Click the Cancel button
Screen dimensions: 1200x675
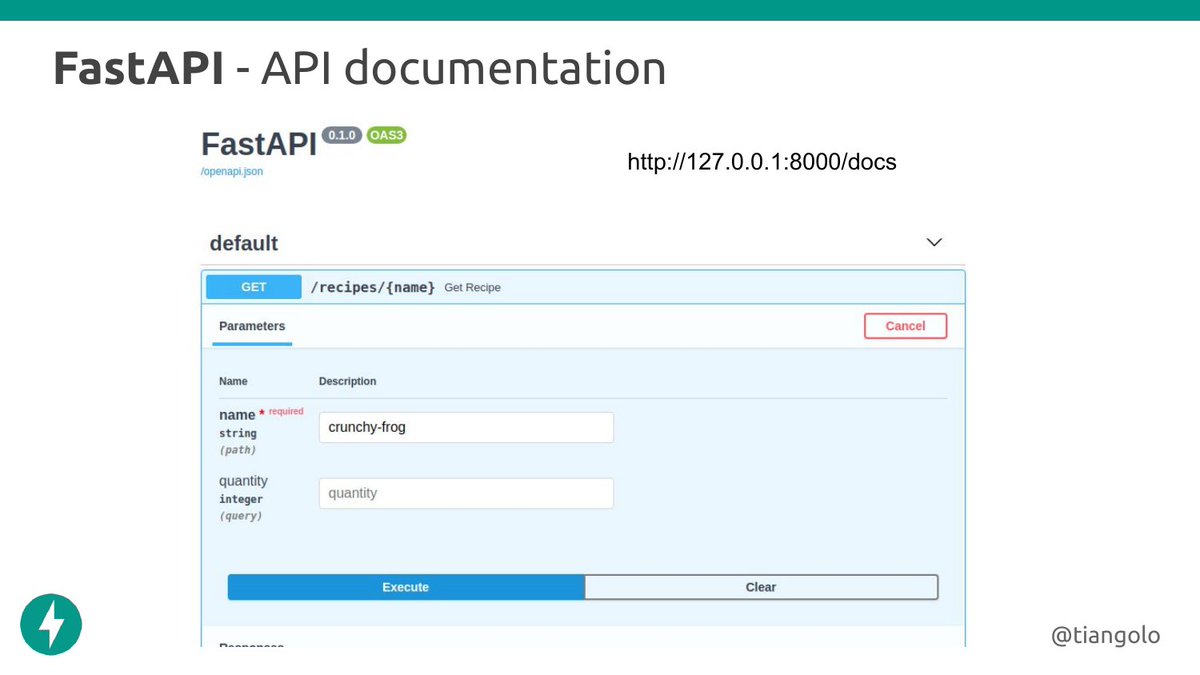[x=905, y=326]
